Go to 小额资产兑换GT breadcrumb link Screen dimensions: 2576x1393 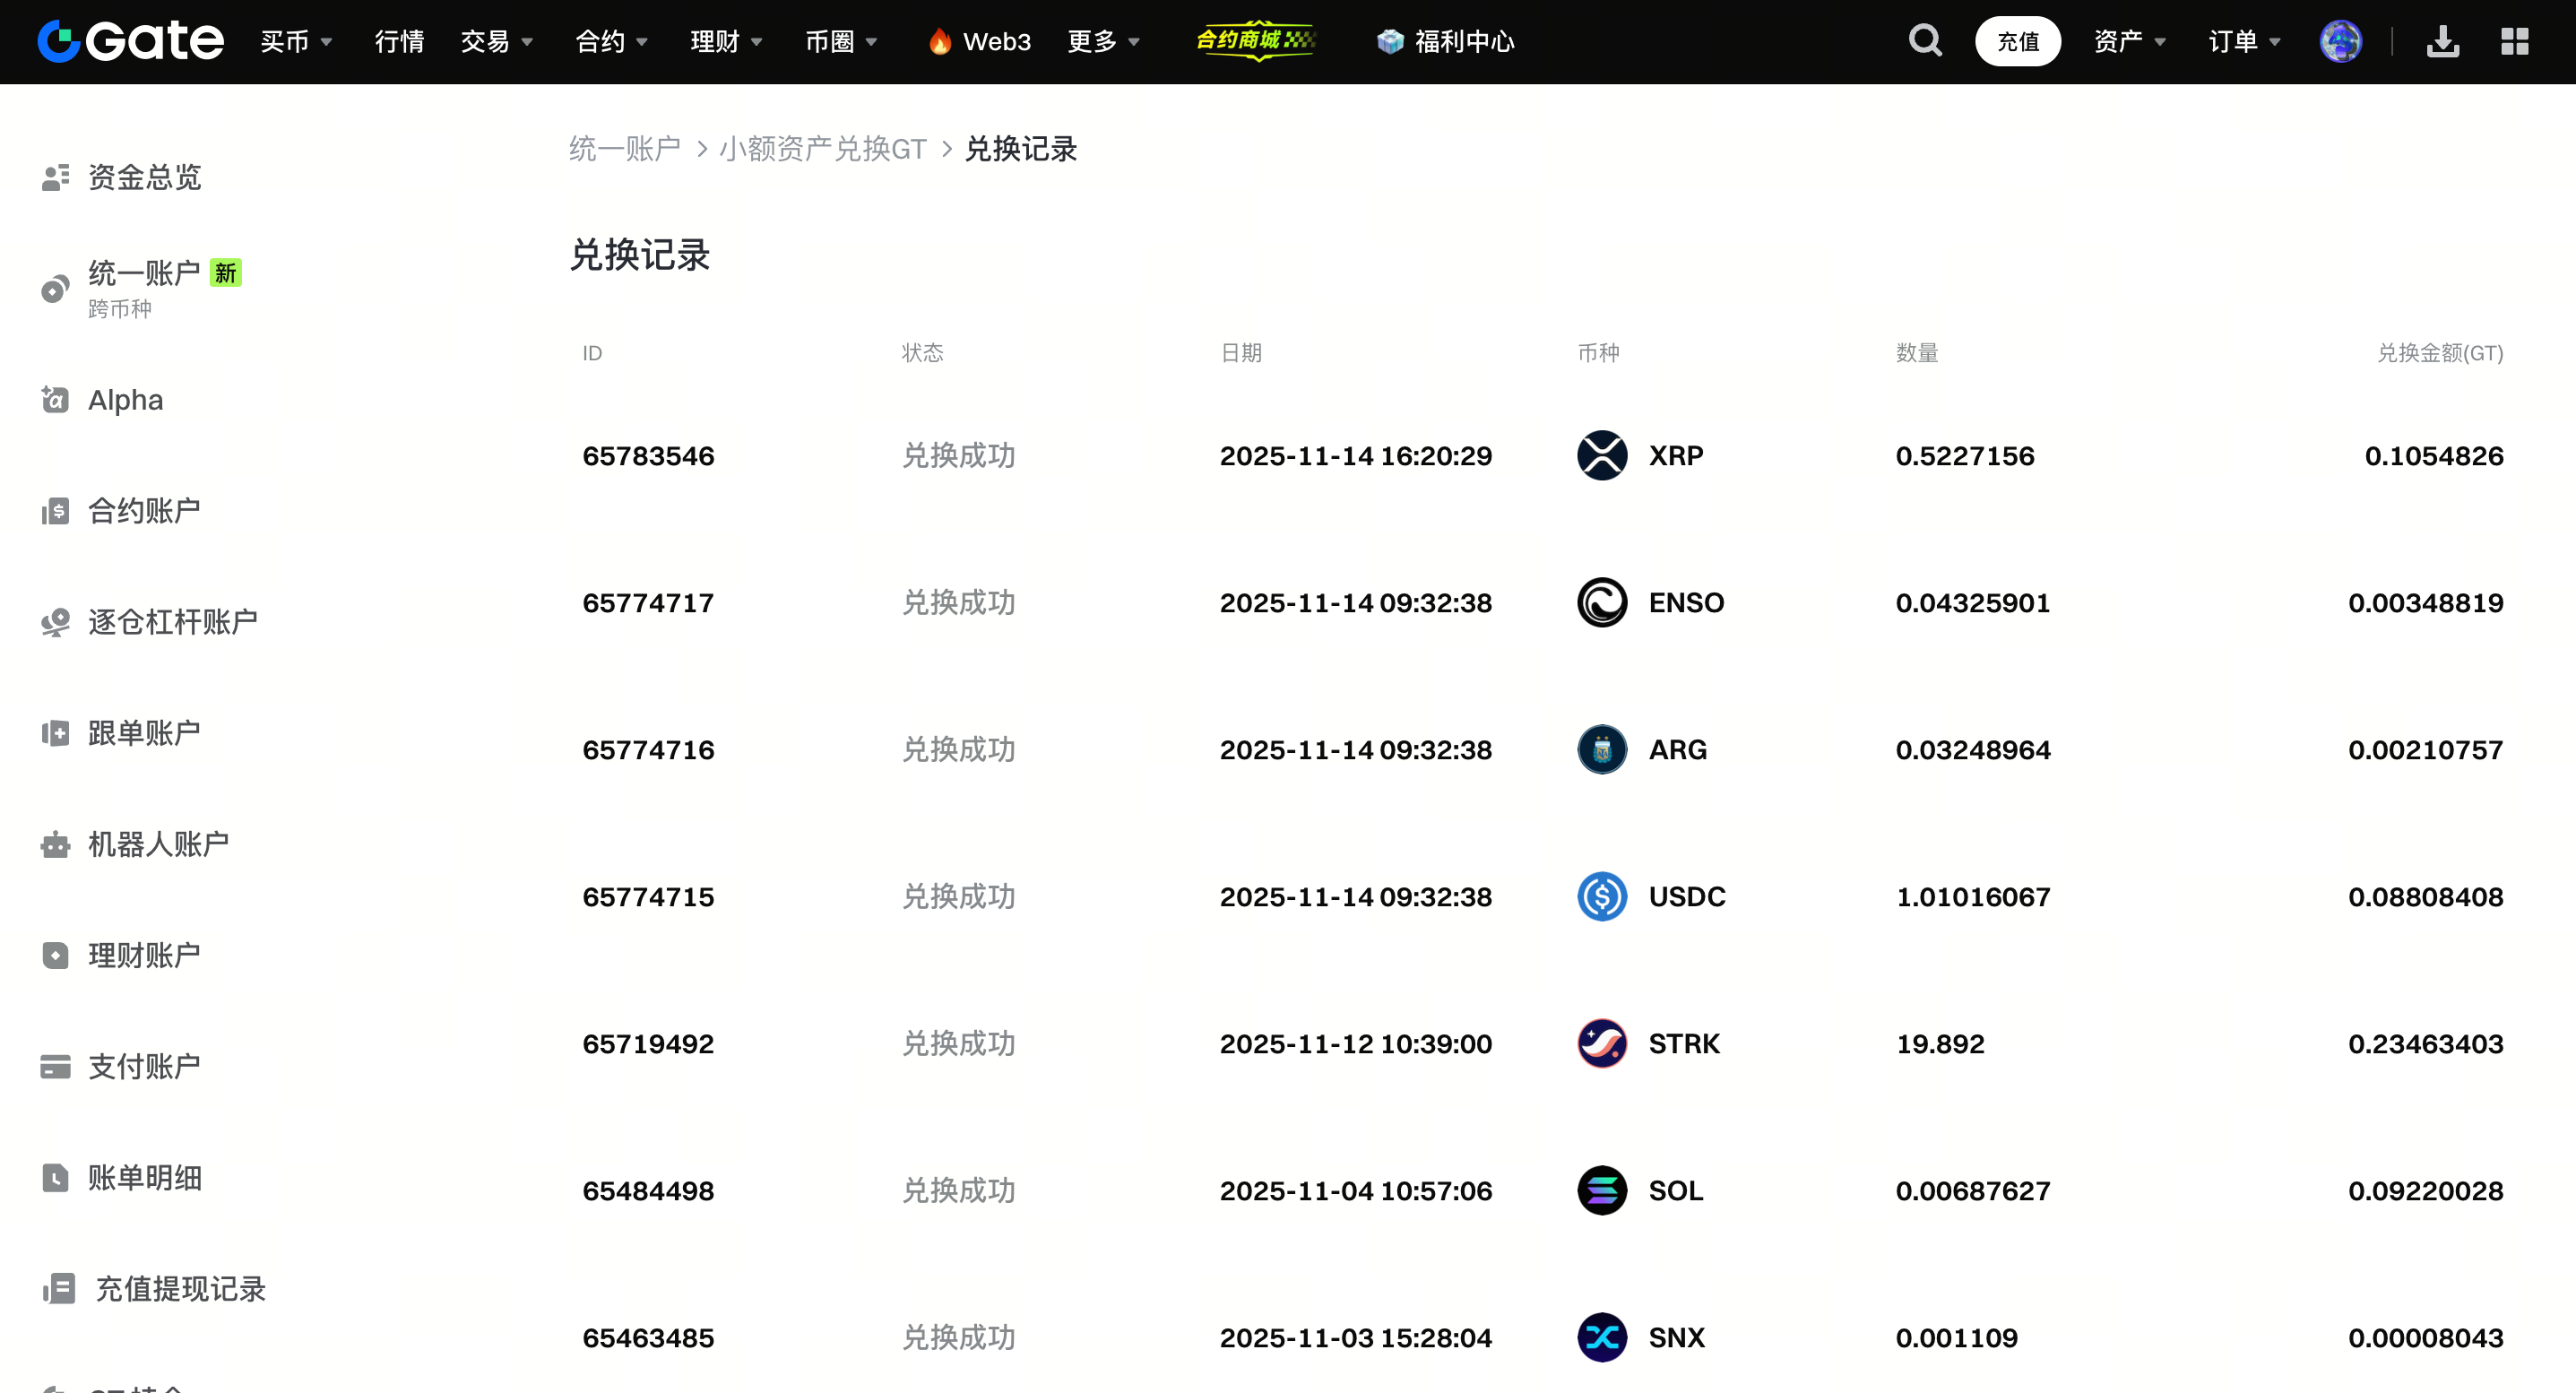[x=822, y=149]
